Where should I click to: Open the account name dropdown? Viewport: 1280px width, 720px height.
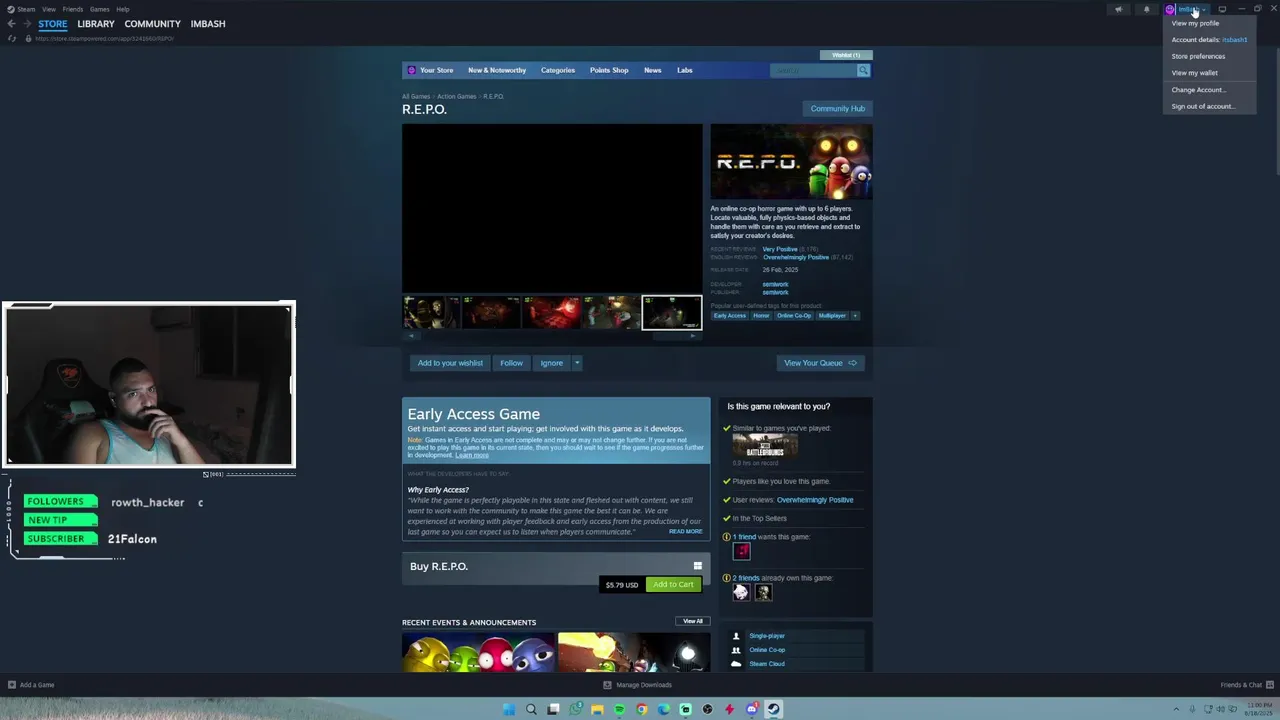point(1190,9)
